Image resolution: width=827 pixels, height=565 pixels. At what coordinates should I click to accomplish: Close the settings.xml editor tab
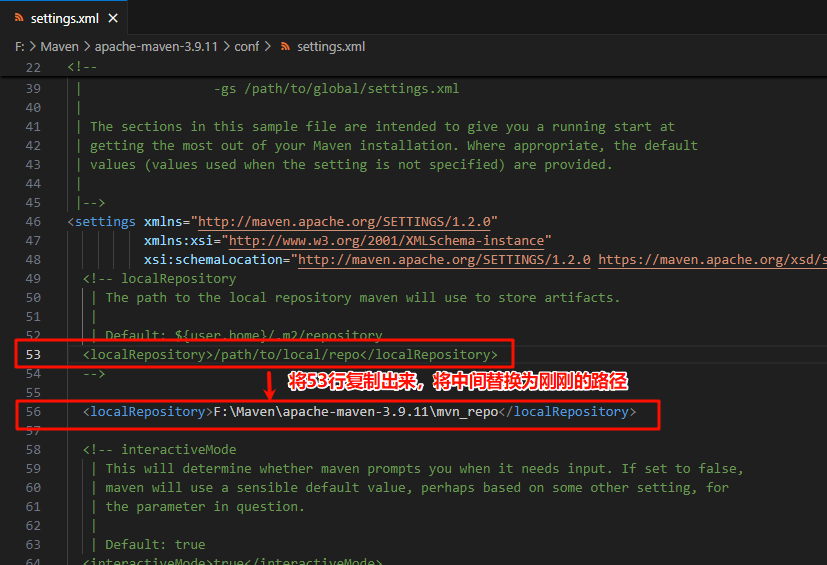pyautogui.click(x=111, y=19)
